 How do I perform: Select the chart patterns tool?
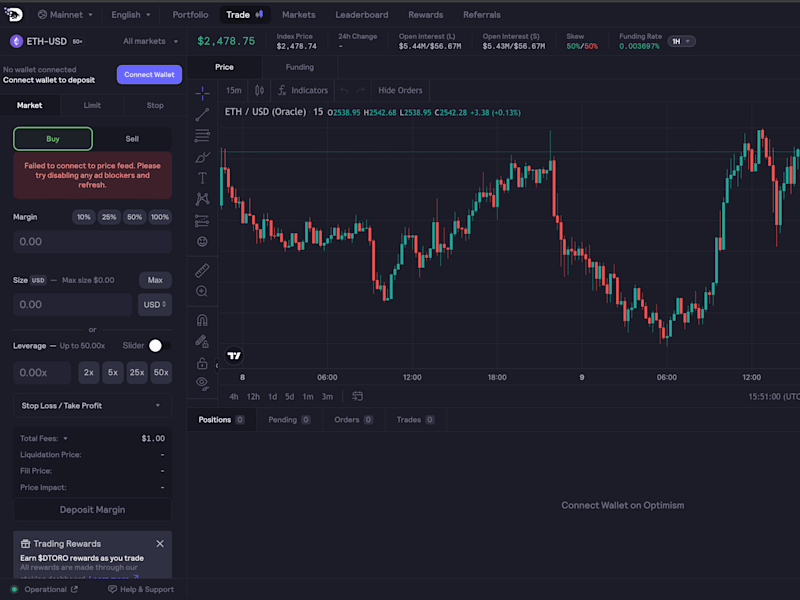tap(202, 199)
